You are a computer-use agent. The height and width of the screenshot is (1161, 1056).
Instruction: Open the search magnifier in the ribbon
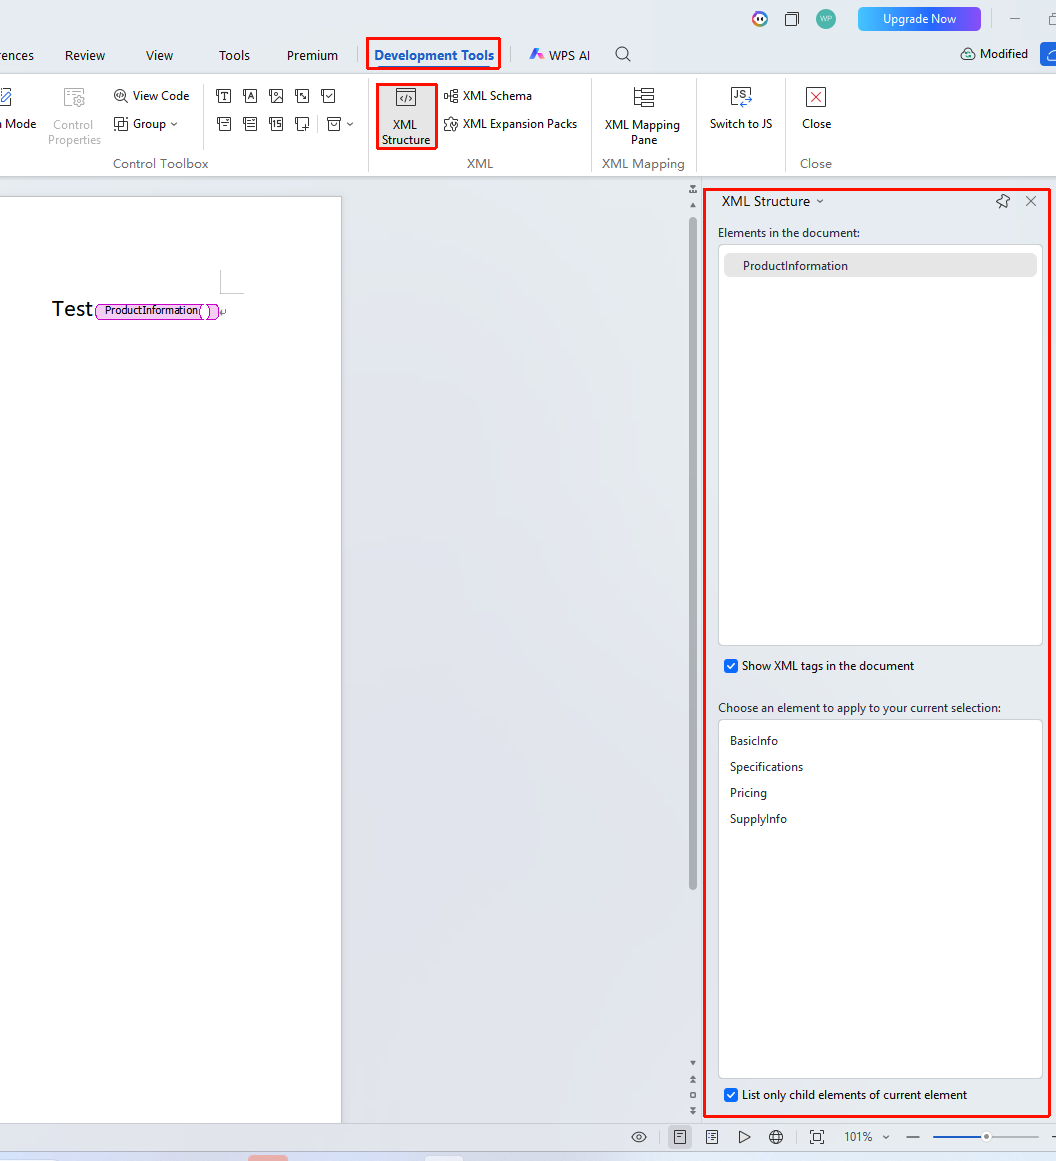coord(623,54)
